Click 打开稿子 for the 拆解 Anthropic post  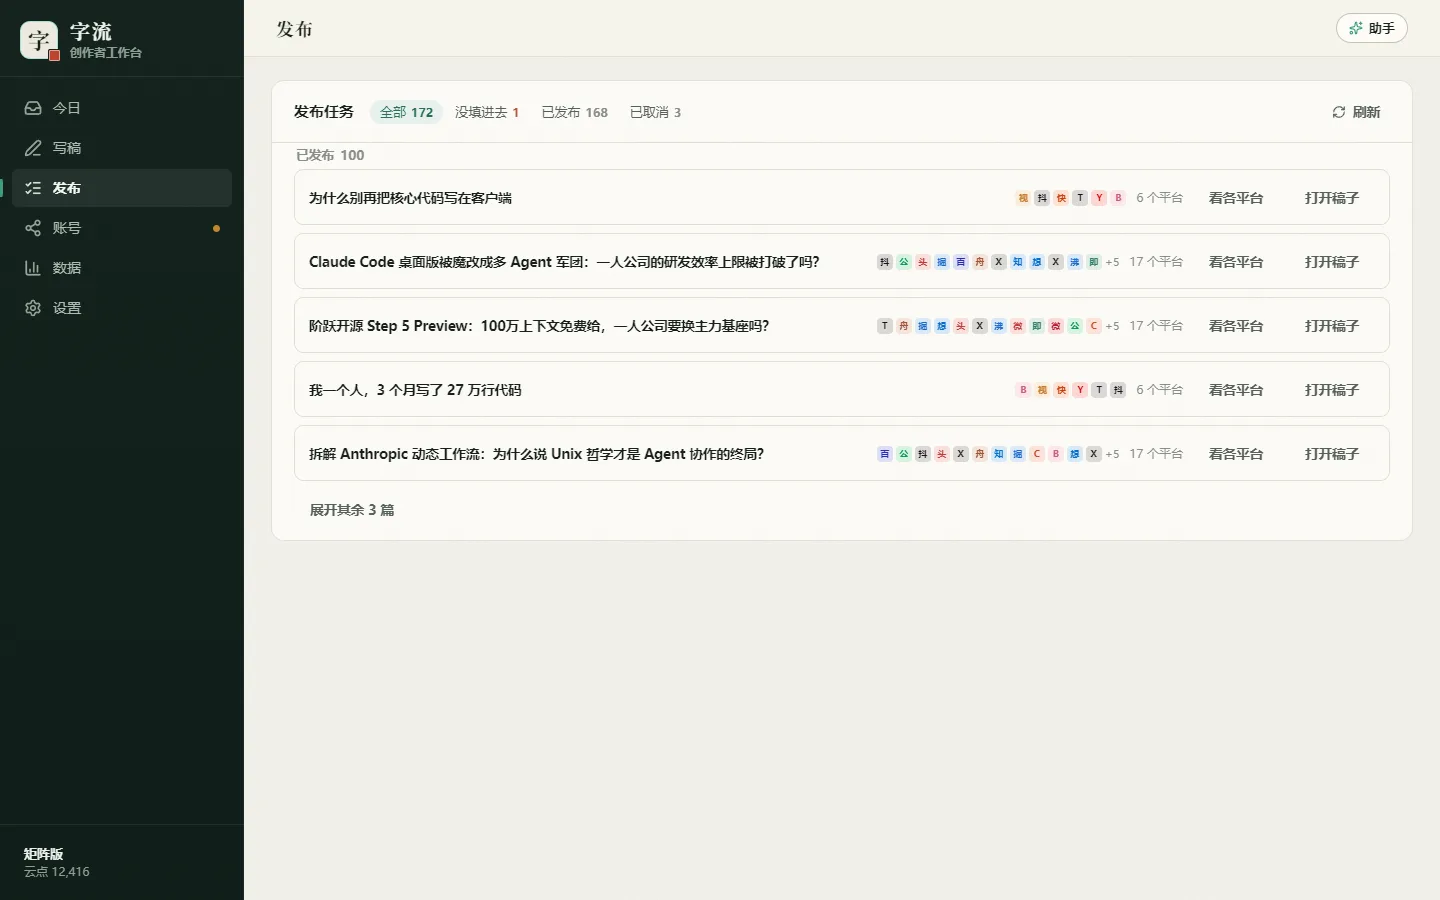(x=1332, y=454)
